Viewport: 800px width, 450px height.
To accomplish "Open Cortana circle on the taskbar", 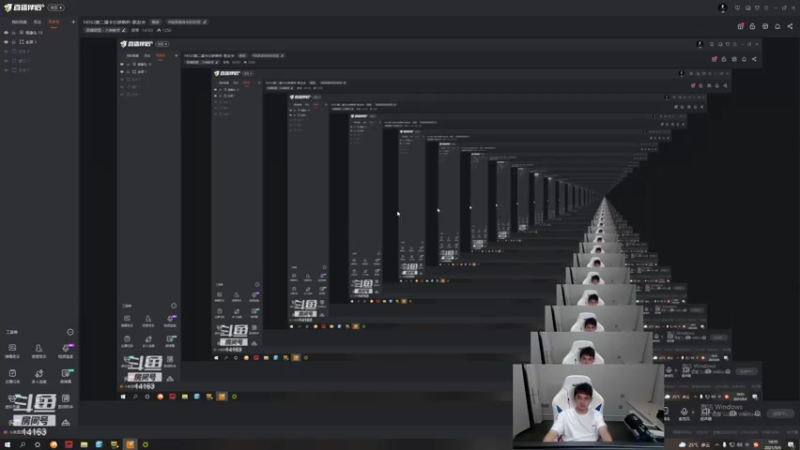I will pos(37,444).
